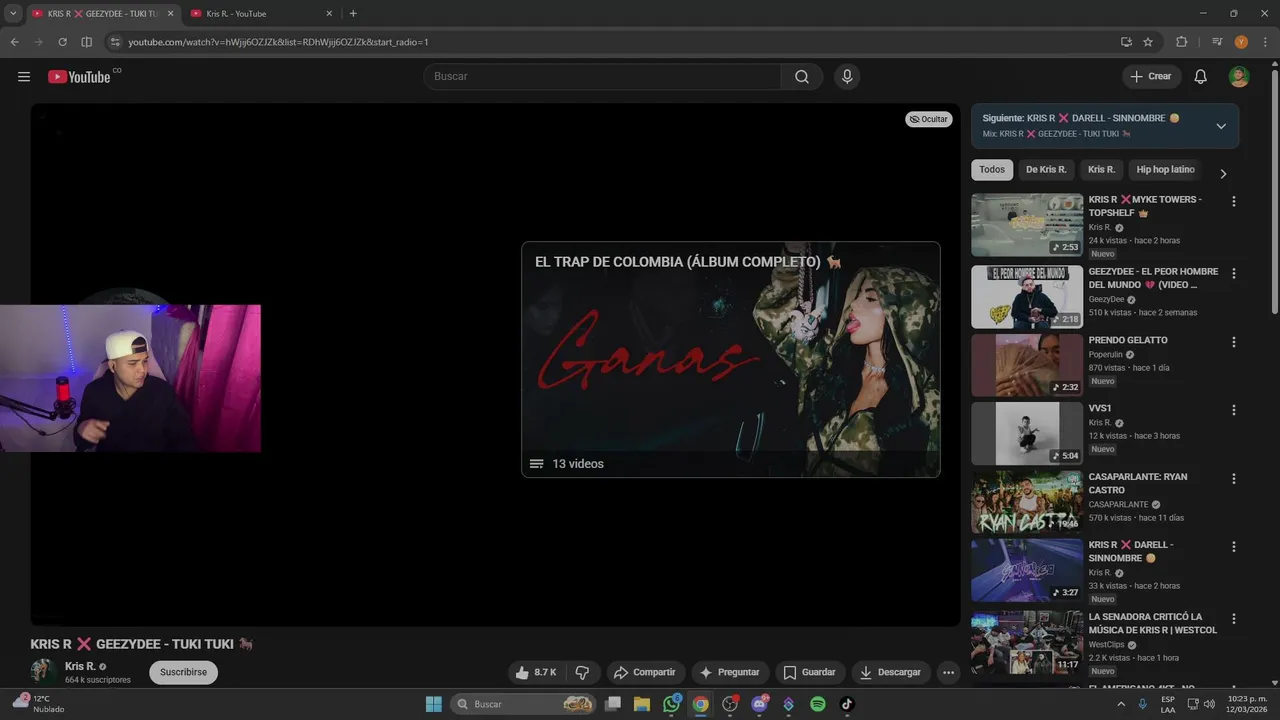Show hidden system tray icons
This screenshot has height=720, width=1280.
click(x=1119, y=704)
